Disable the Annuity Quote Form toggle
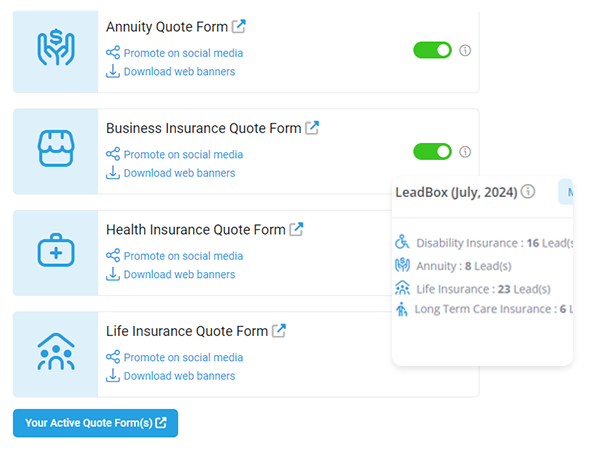Screen dimensions: 596x454 pos(432,50)
